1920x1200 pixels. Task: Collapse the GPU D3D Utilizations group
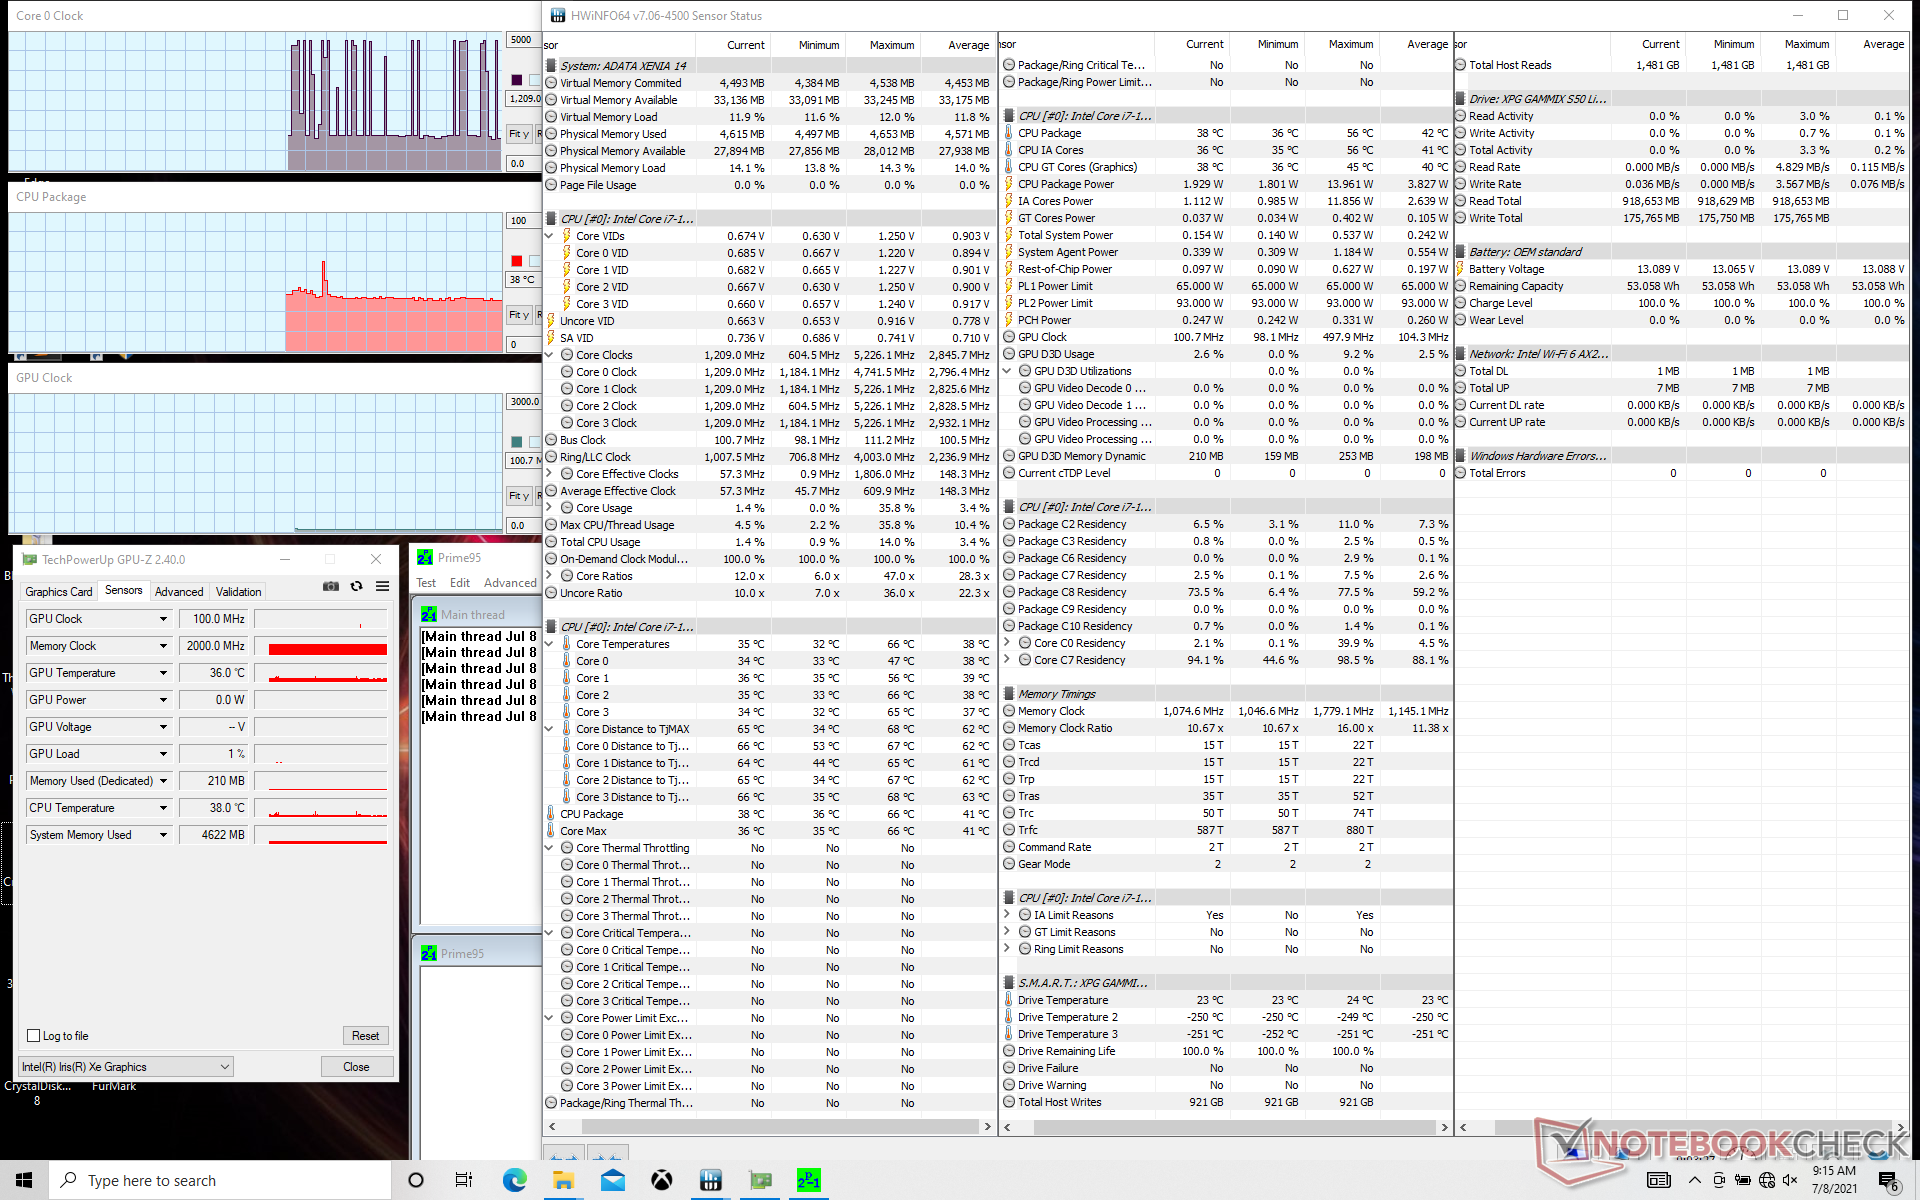click(1007, 371)
